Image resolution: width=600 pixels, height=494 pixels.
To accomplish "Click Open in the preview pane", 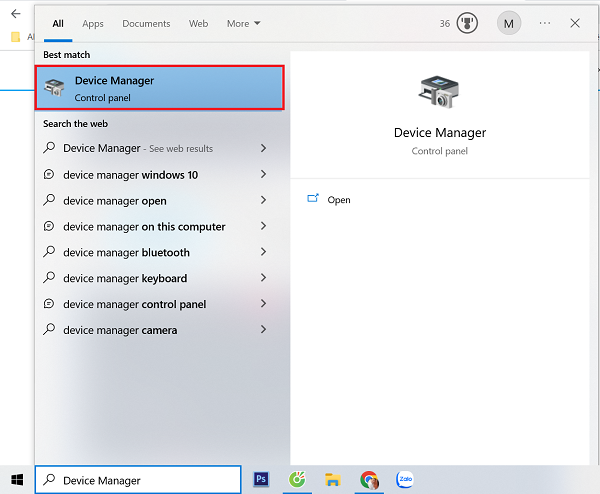I will coord(339,200).
